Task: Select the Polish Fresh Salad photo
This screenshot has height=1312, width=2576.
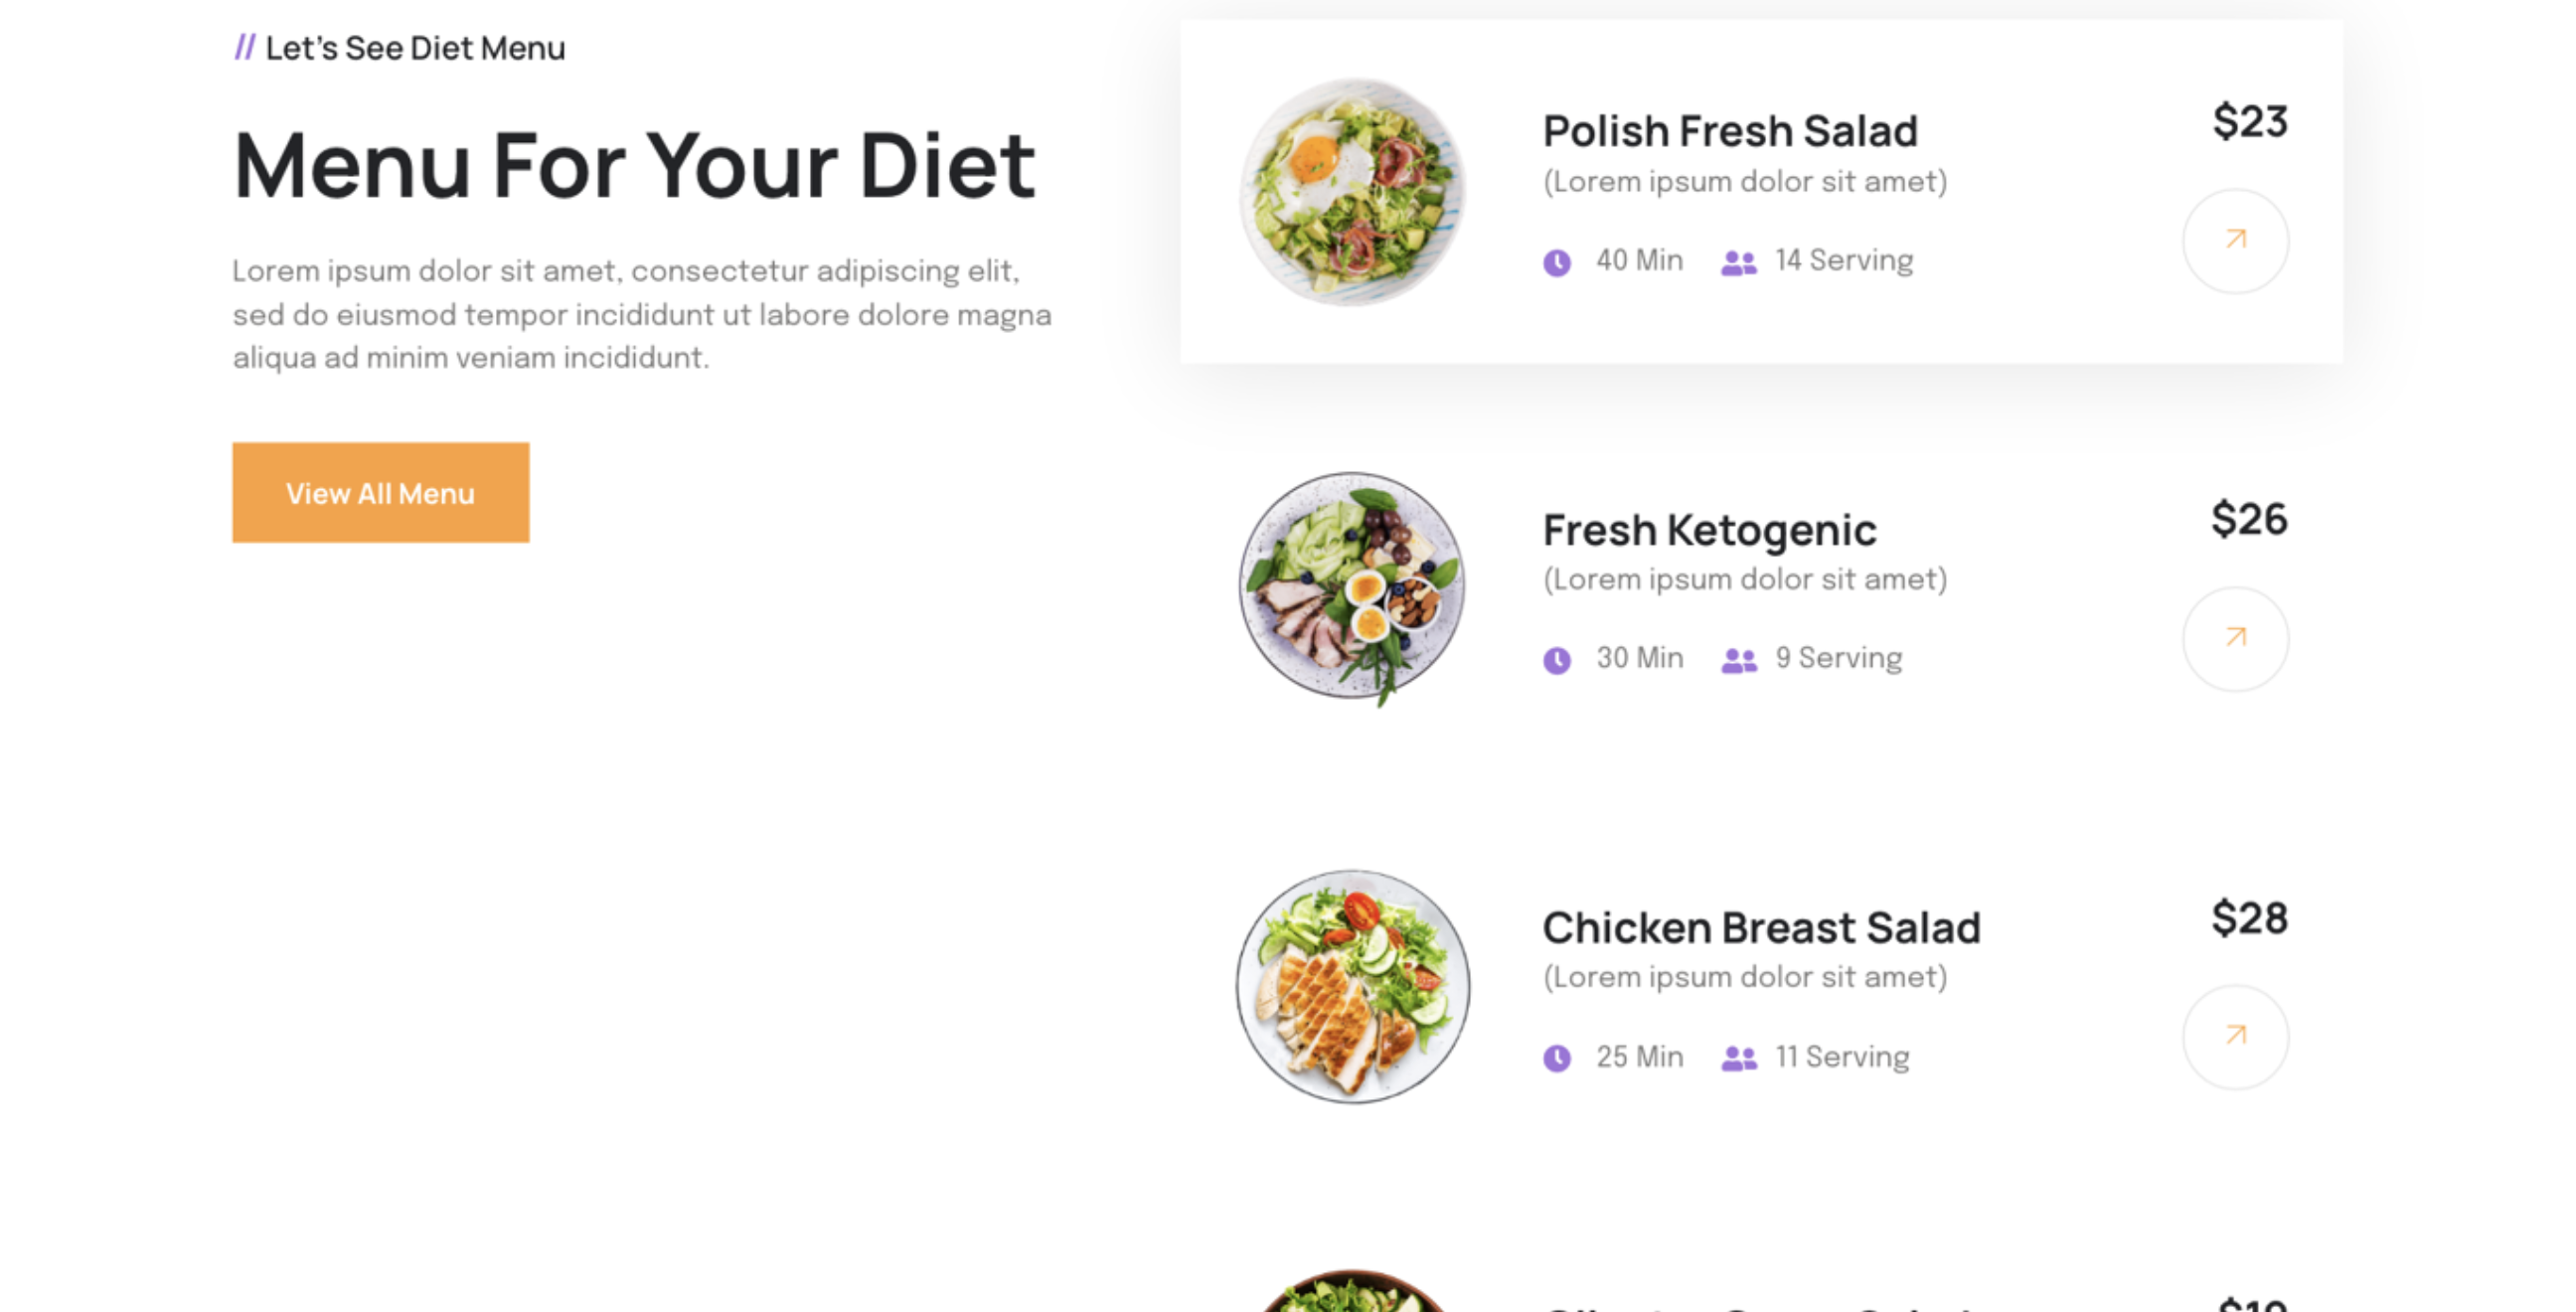Action: click(1353, 192)
